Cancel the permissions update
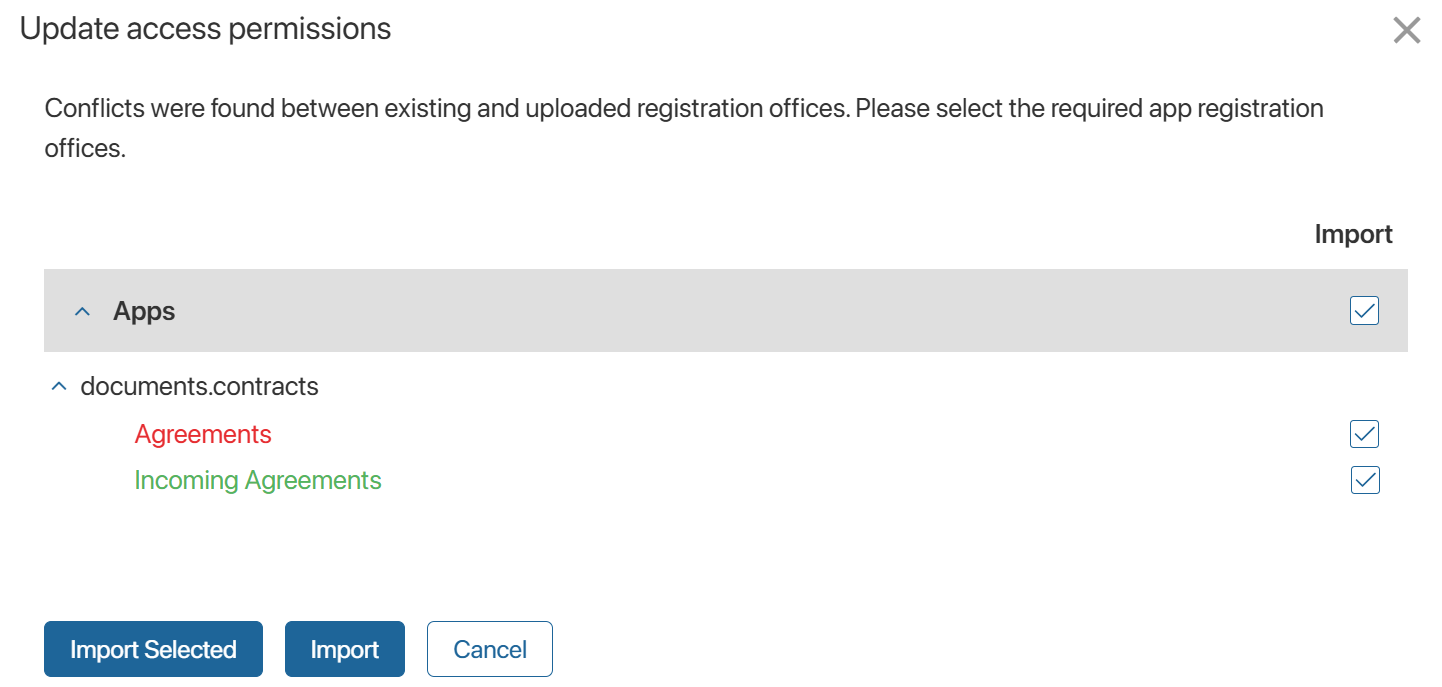 (x=489, y=649)
